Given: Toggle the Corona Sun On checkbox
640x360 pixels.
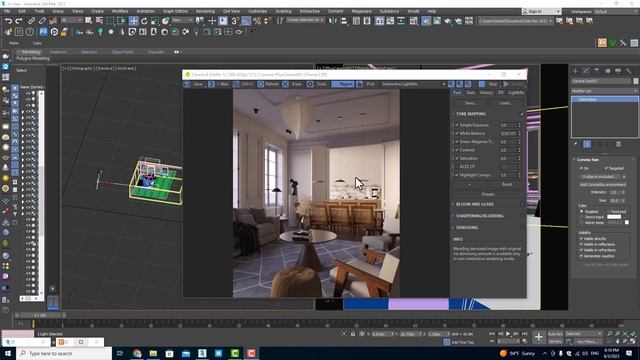Looking at the screenshot, I should [581, 168].
